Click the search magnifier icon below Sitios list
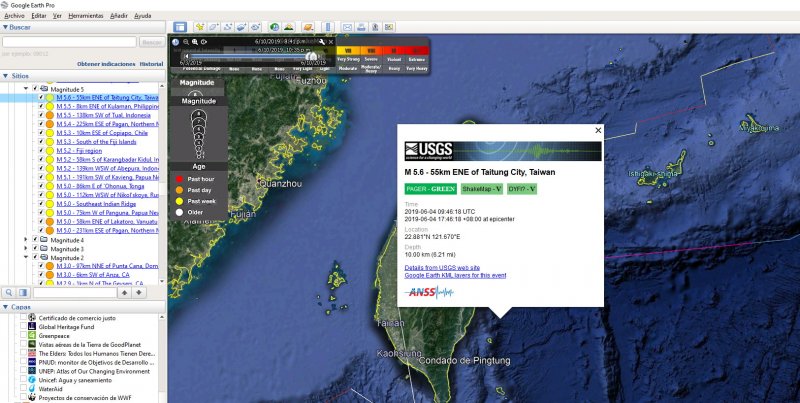 9,292
